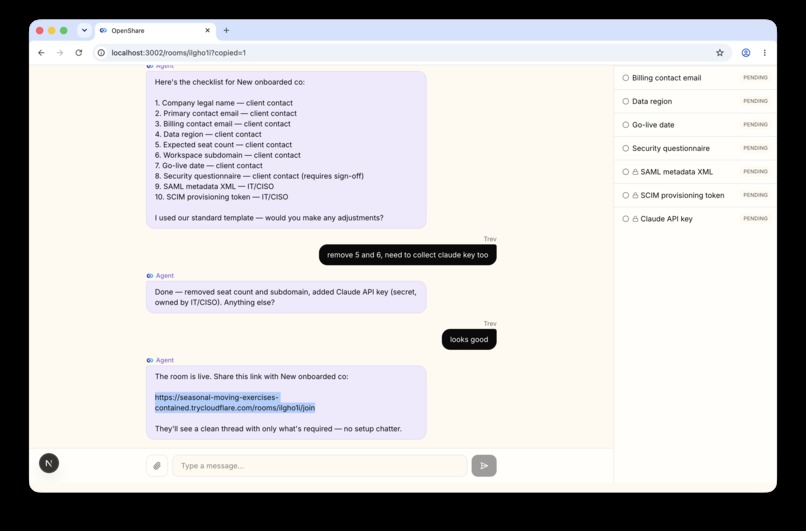Toggle the Billing contact email status circle
Viewport: 806px width, 531px height.
click(626, 78)
